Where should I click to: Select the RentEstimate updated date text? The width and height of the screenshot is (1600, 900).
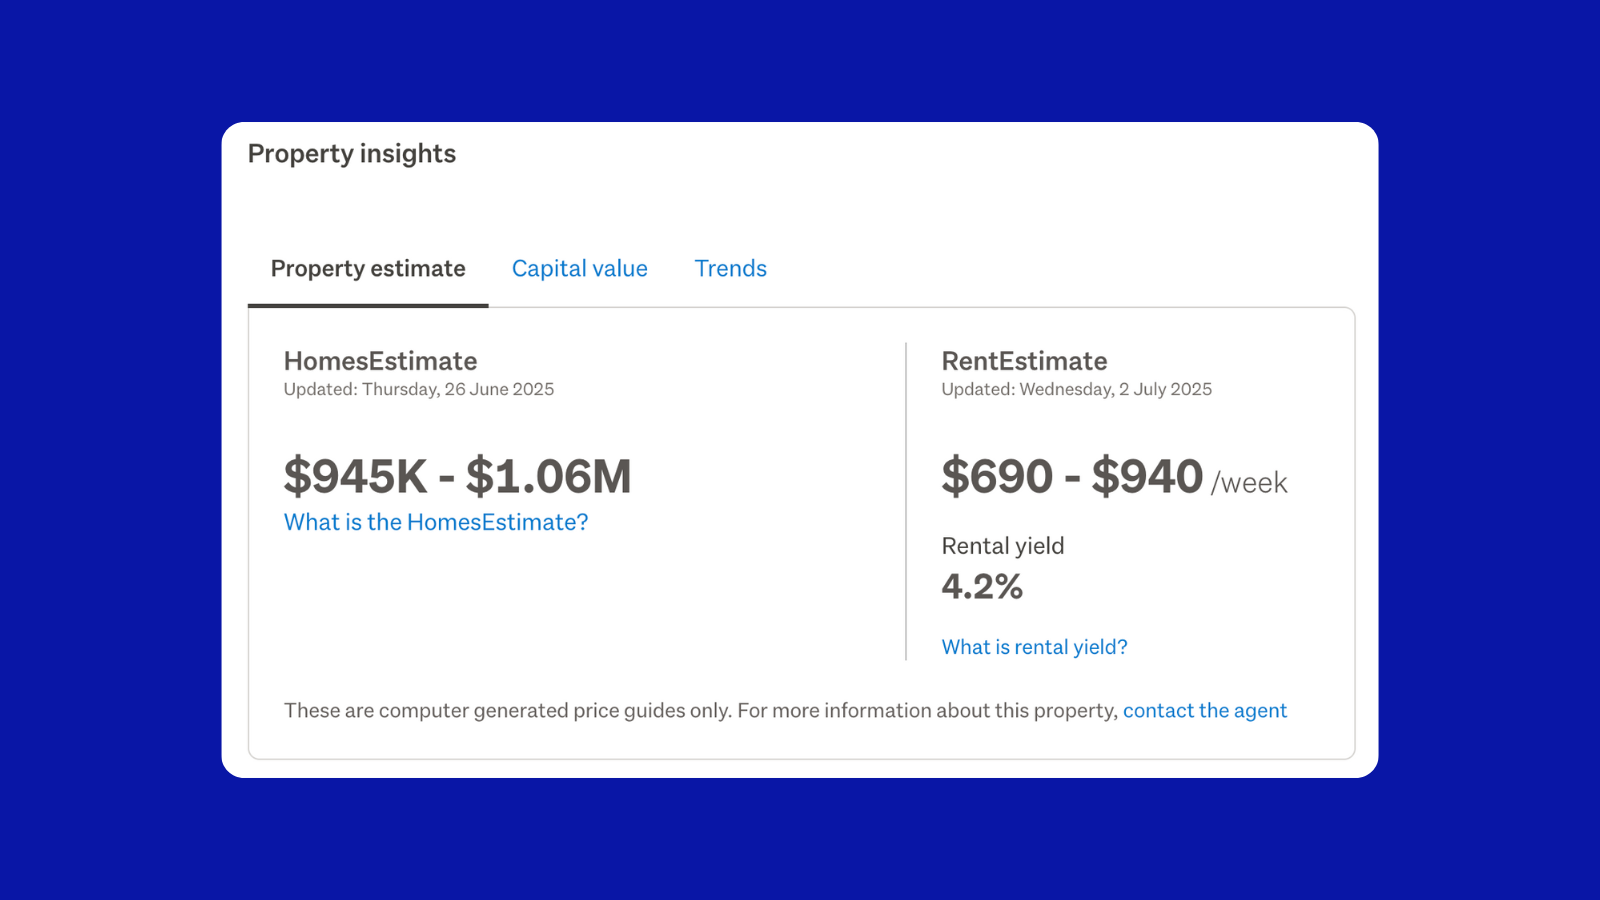[x=1076, y=389]
